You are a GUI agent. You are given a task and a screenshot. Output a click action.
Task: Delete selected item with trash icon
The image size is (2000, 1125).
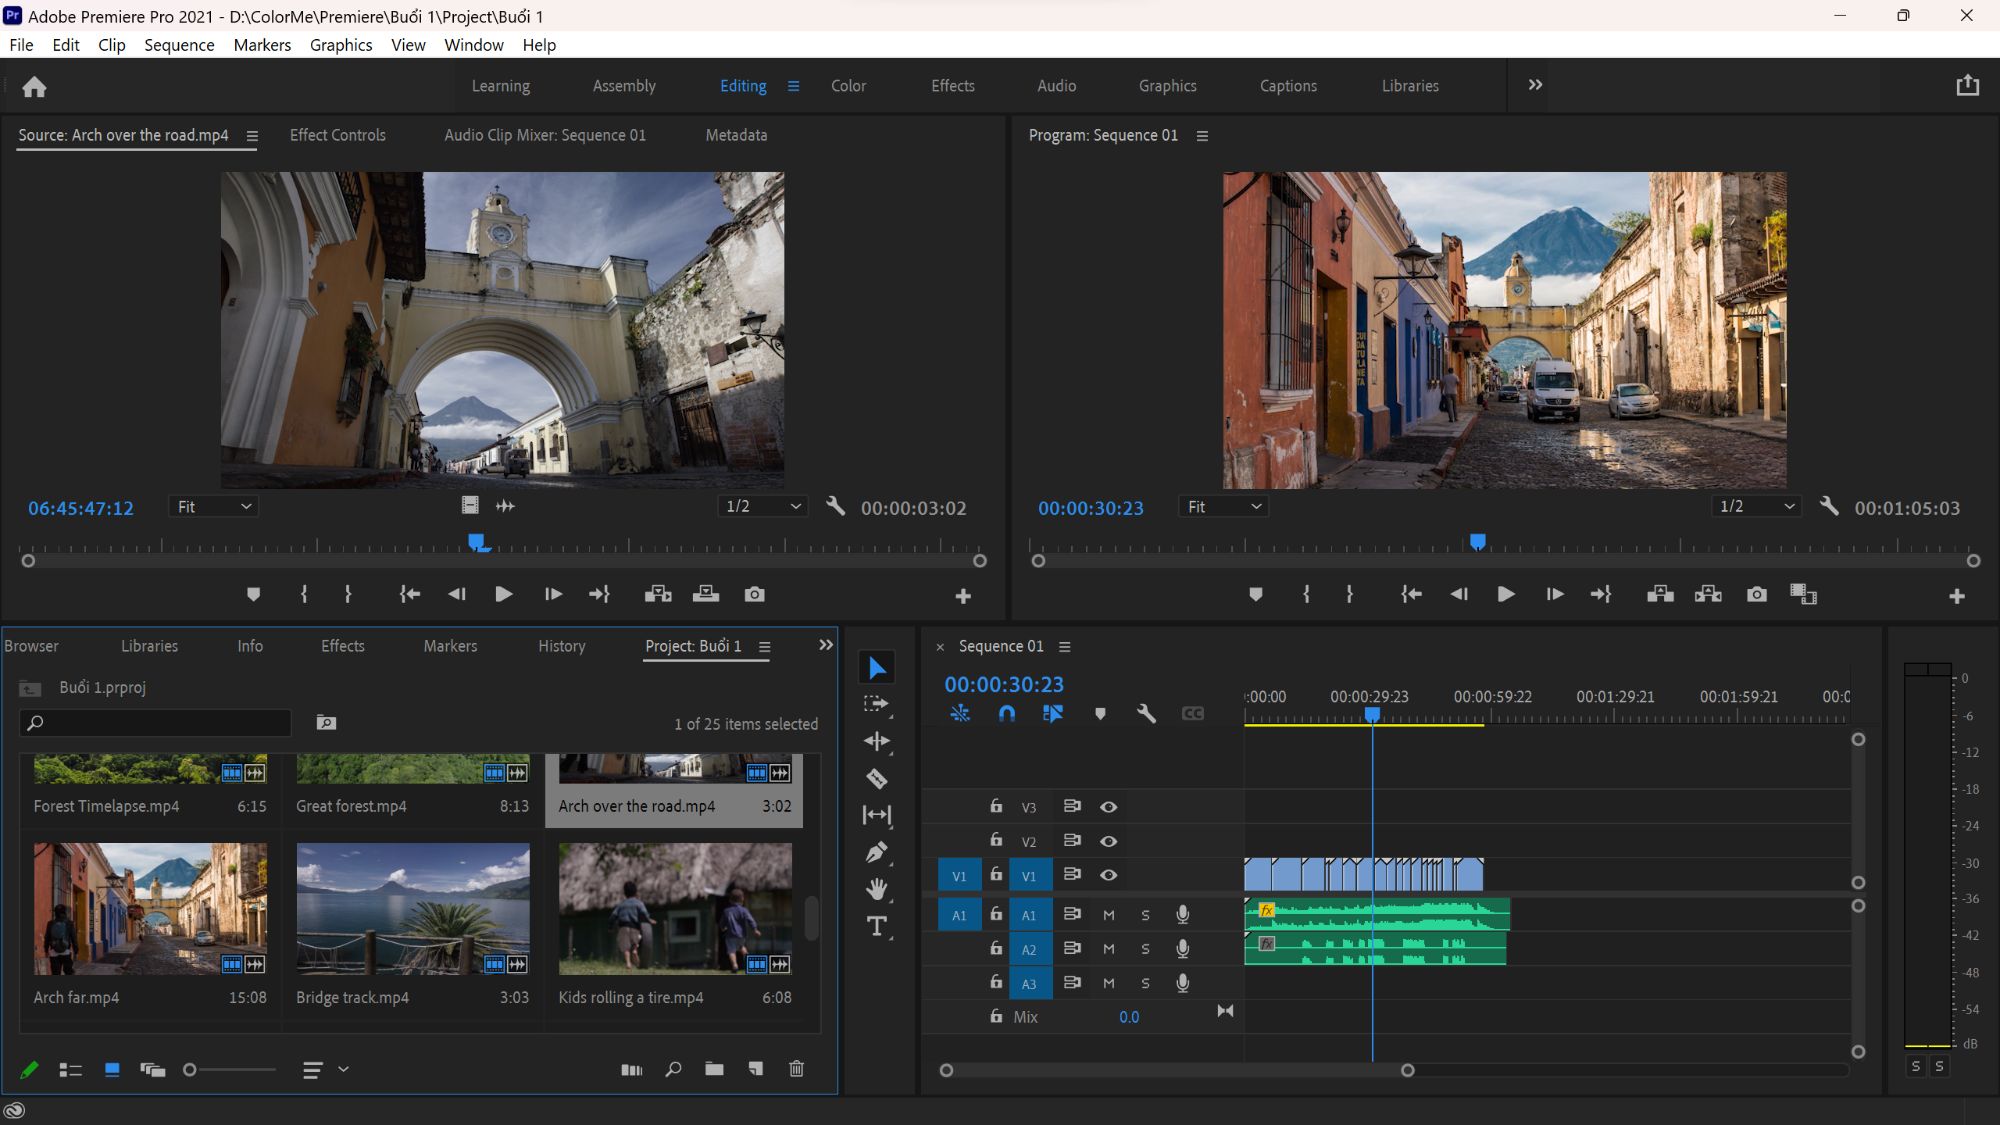pos(796,1069)
